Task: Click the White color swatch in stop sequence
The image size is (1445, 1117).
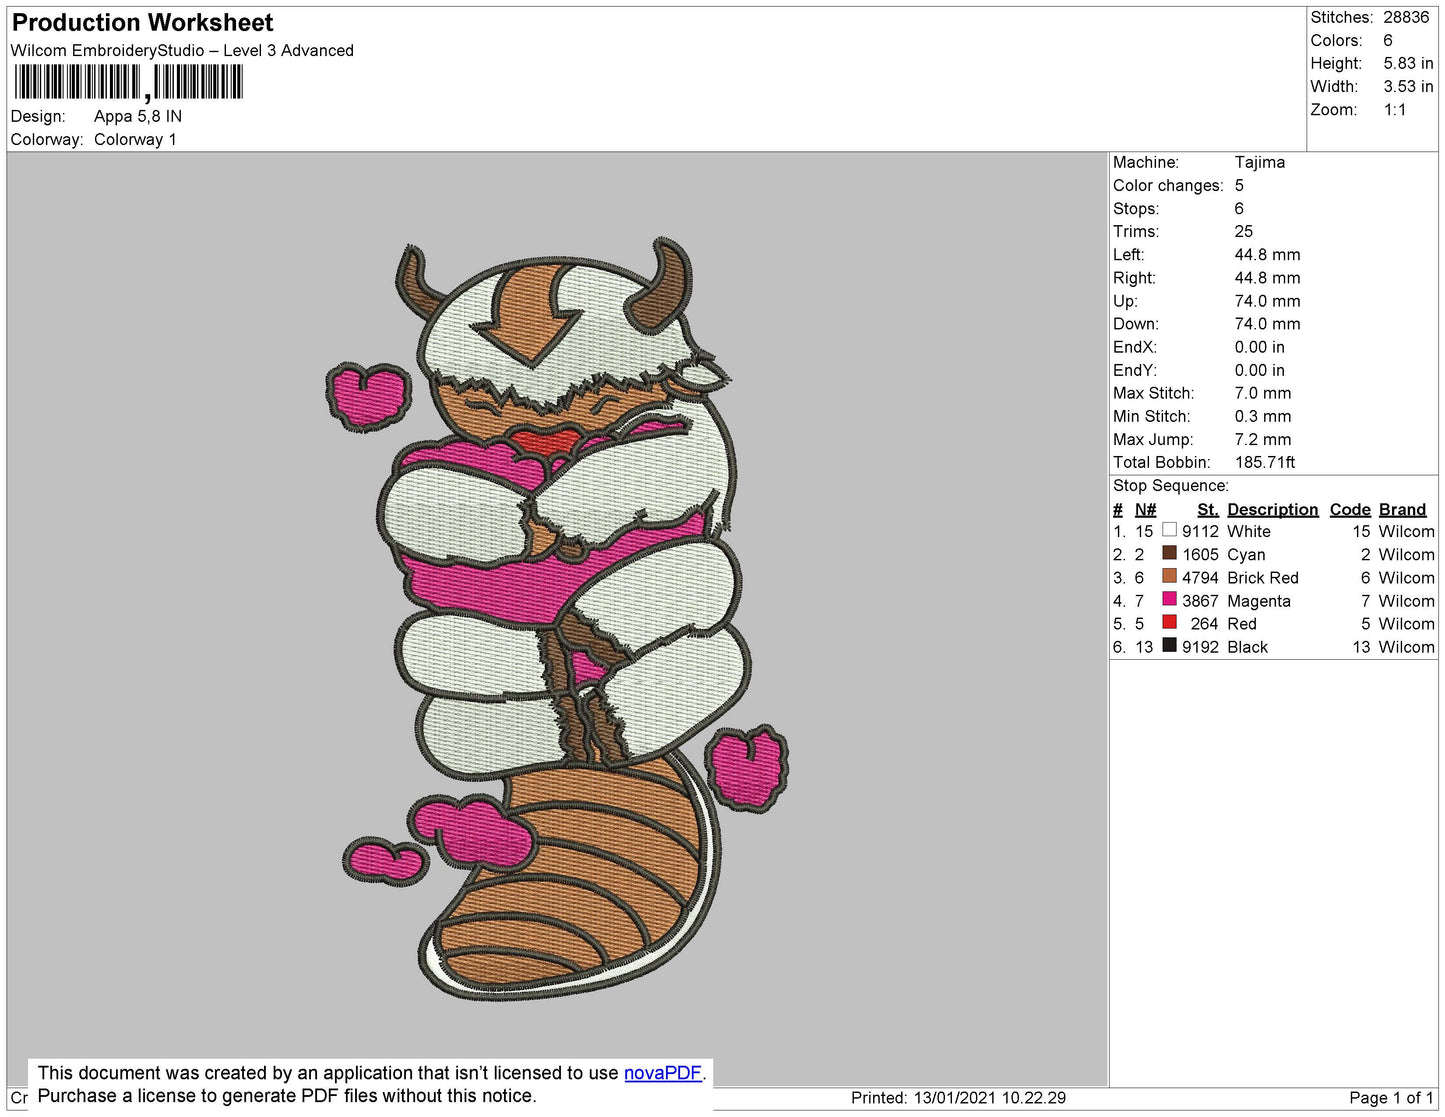Action: [1169, 530]
